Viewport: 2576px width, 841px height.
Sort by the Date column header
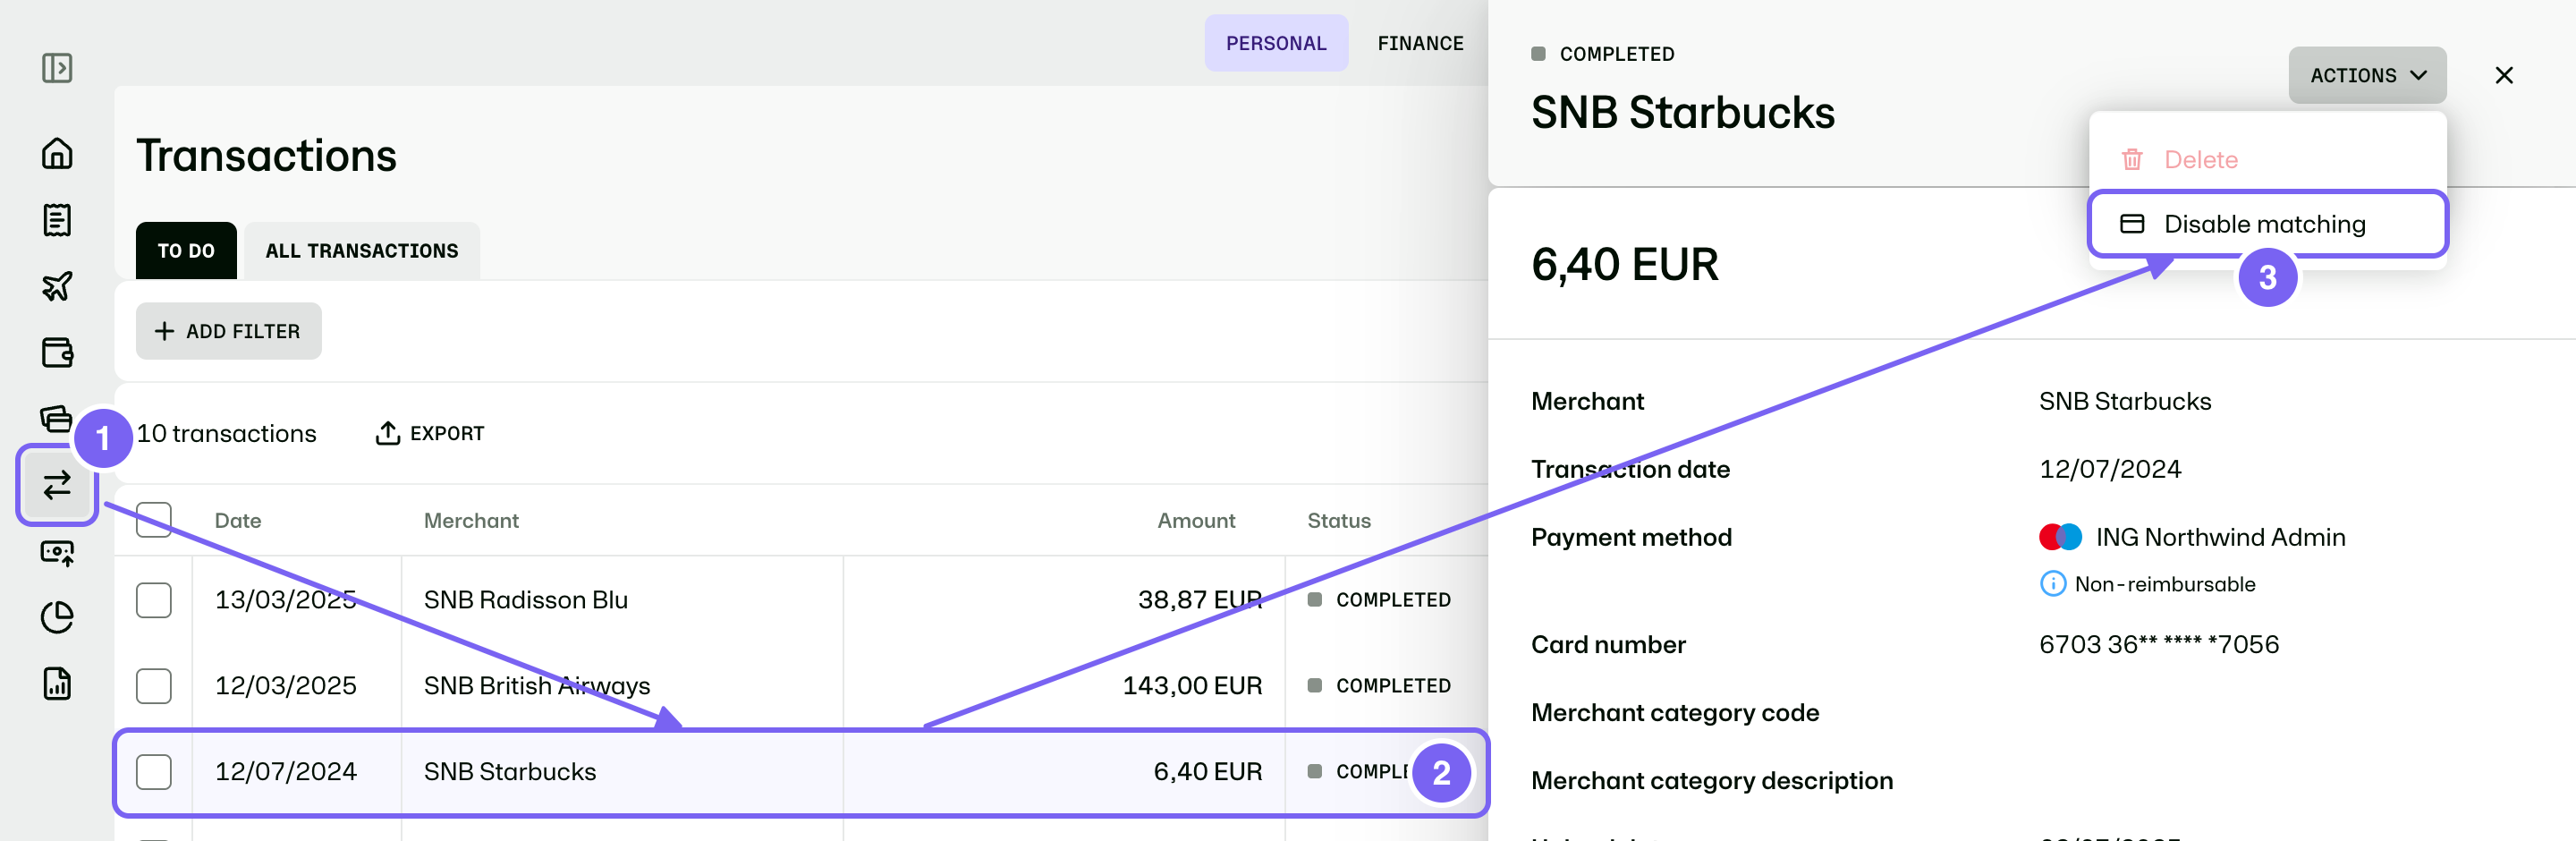point(238,520)
